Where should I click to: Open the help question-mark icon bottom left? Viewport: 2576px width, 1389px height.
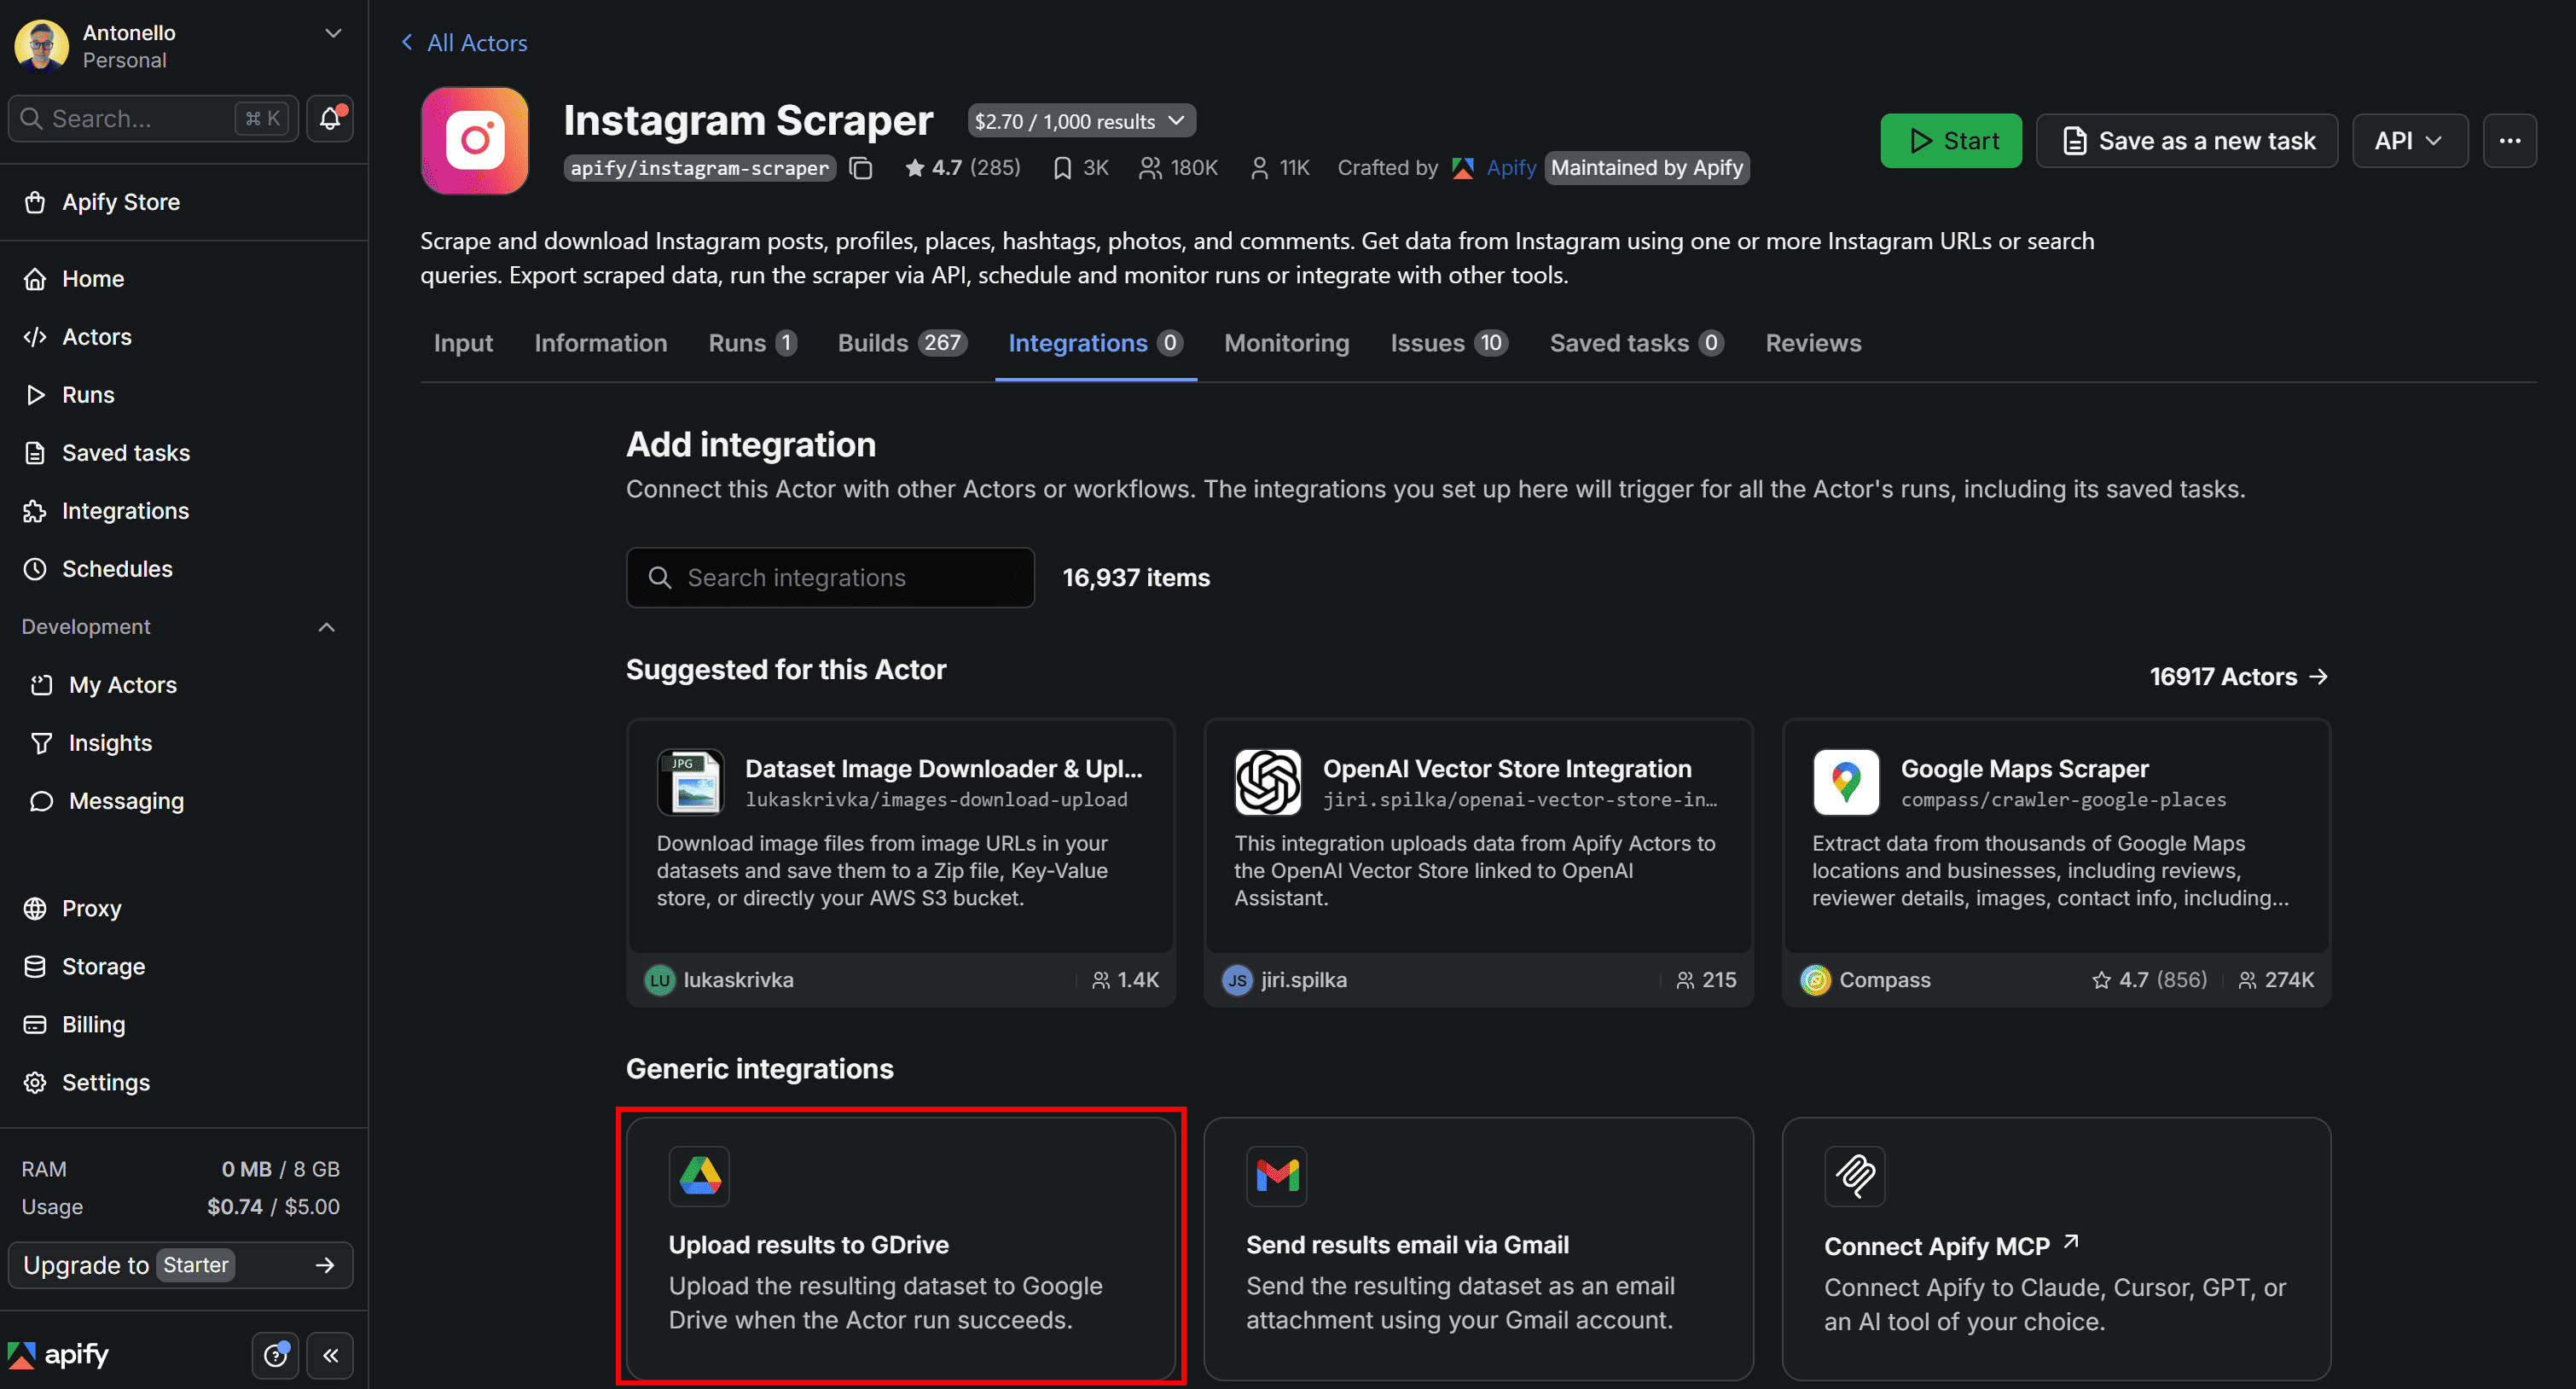[x=275, y=1355]
